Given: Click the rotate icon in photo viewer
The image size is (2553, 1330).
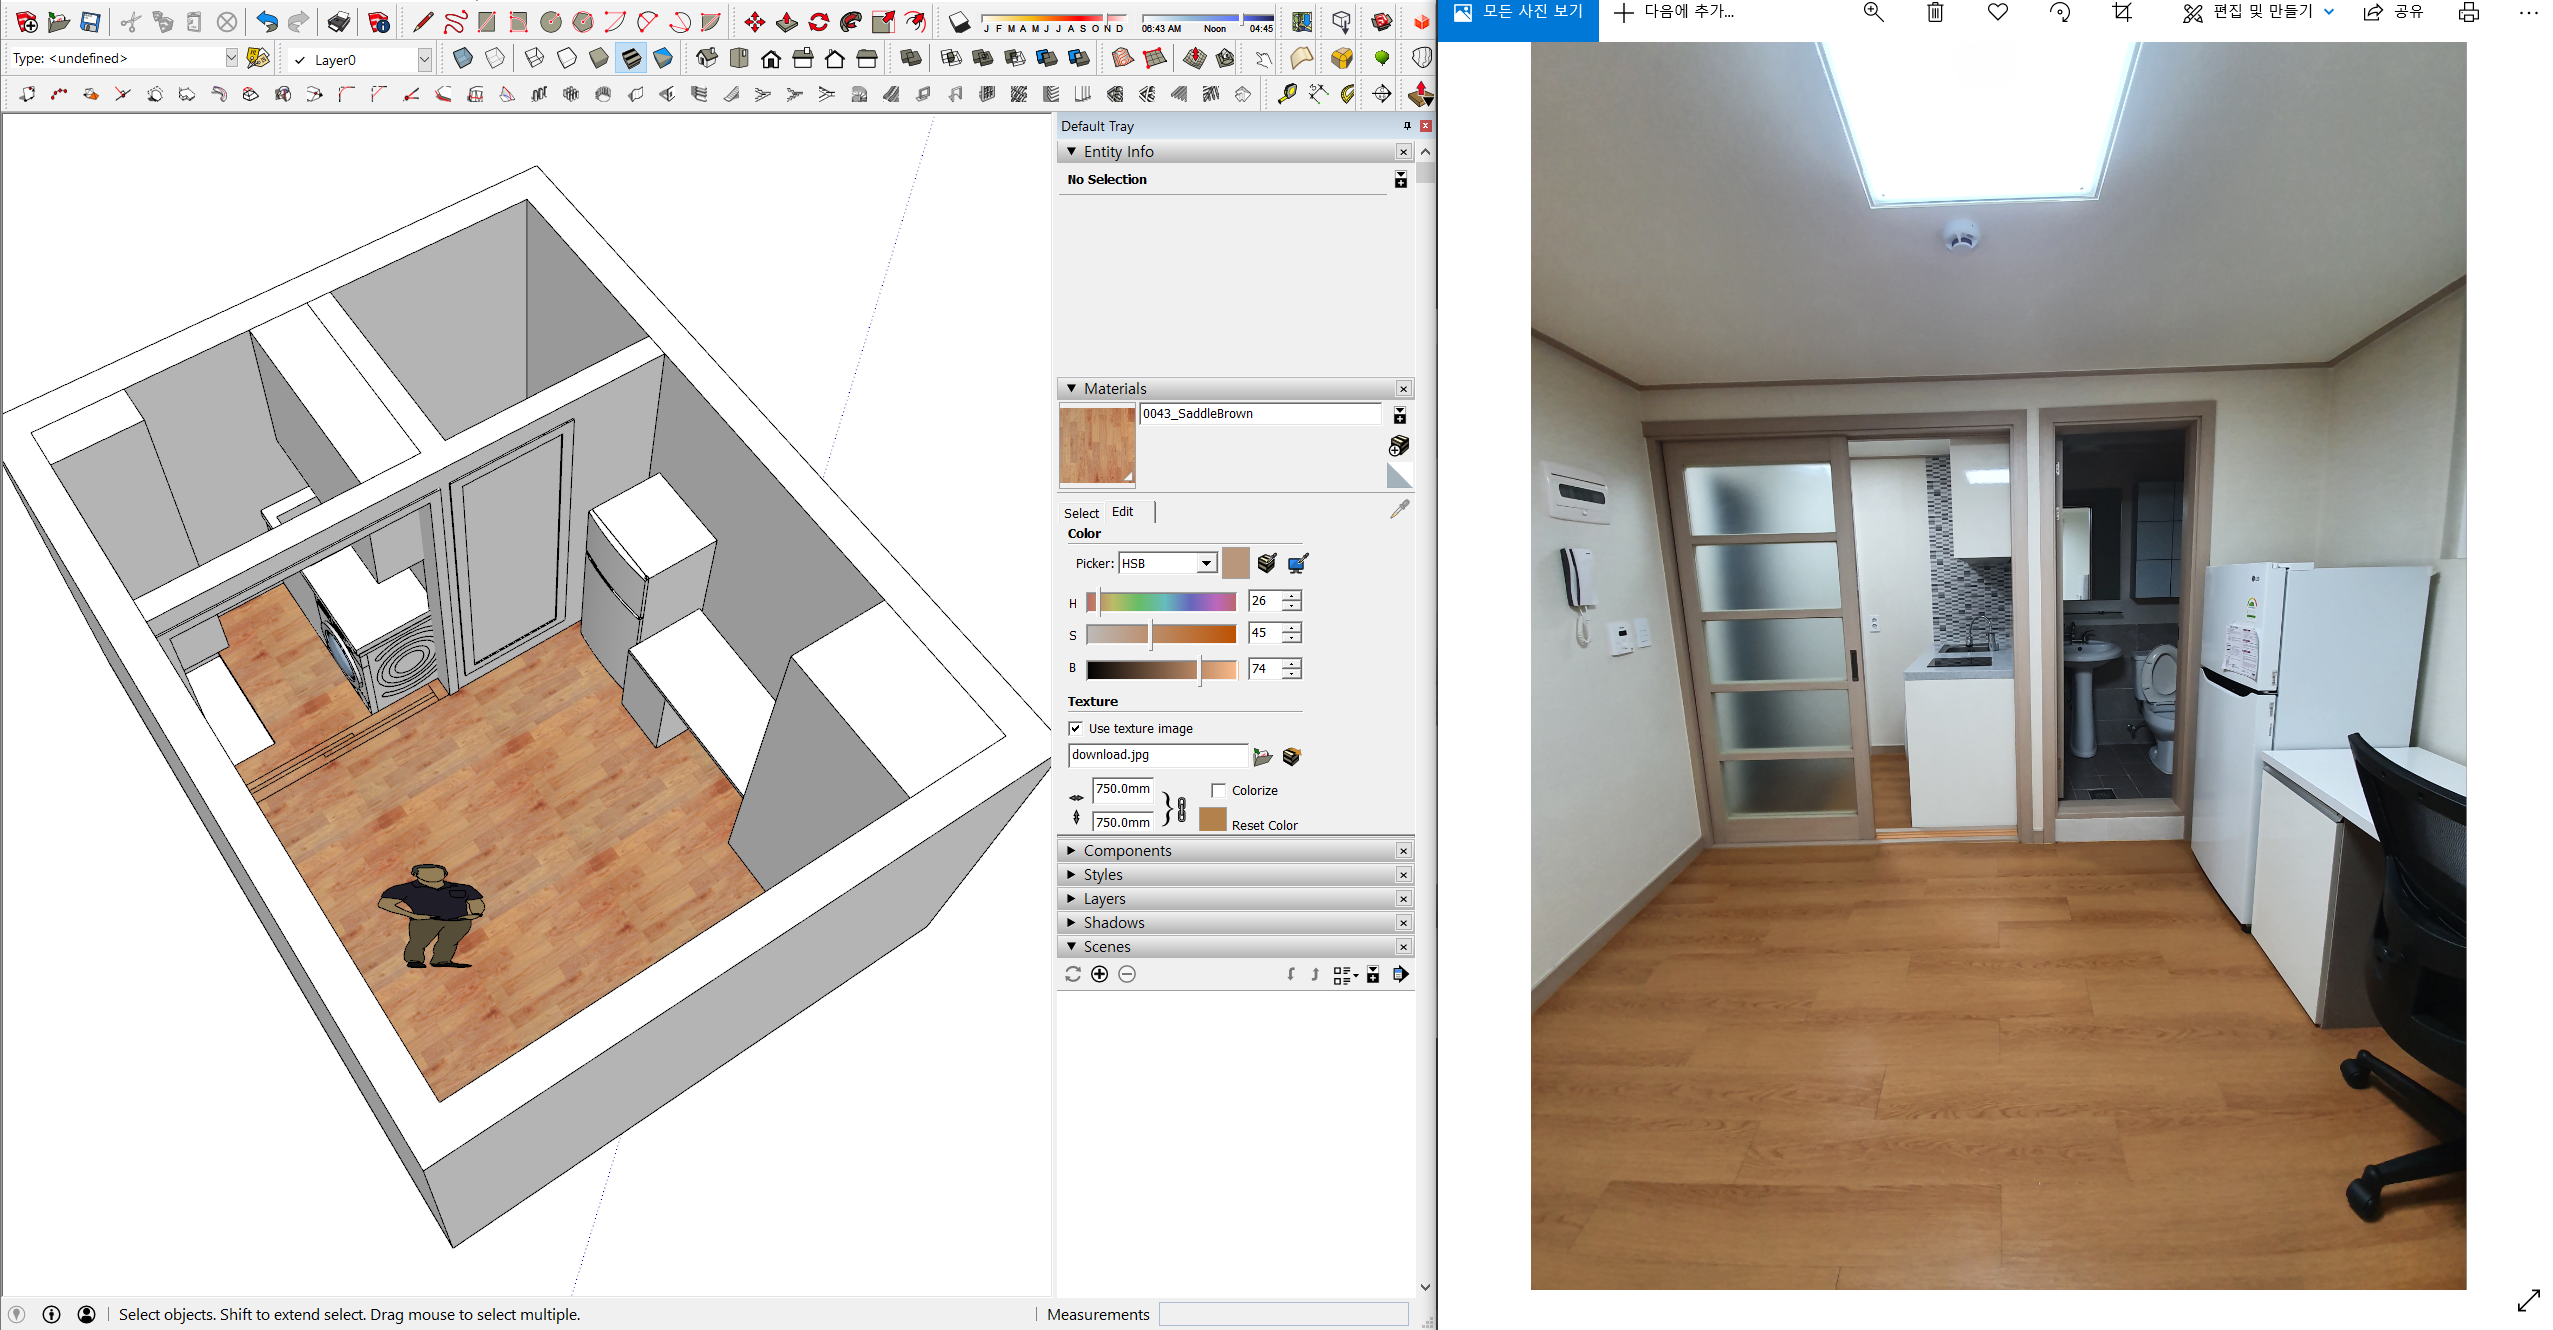Looking at the screenshot, I should [2059, 13].
